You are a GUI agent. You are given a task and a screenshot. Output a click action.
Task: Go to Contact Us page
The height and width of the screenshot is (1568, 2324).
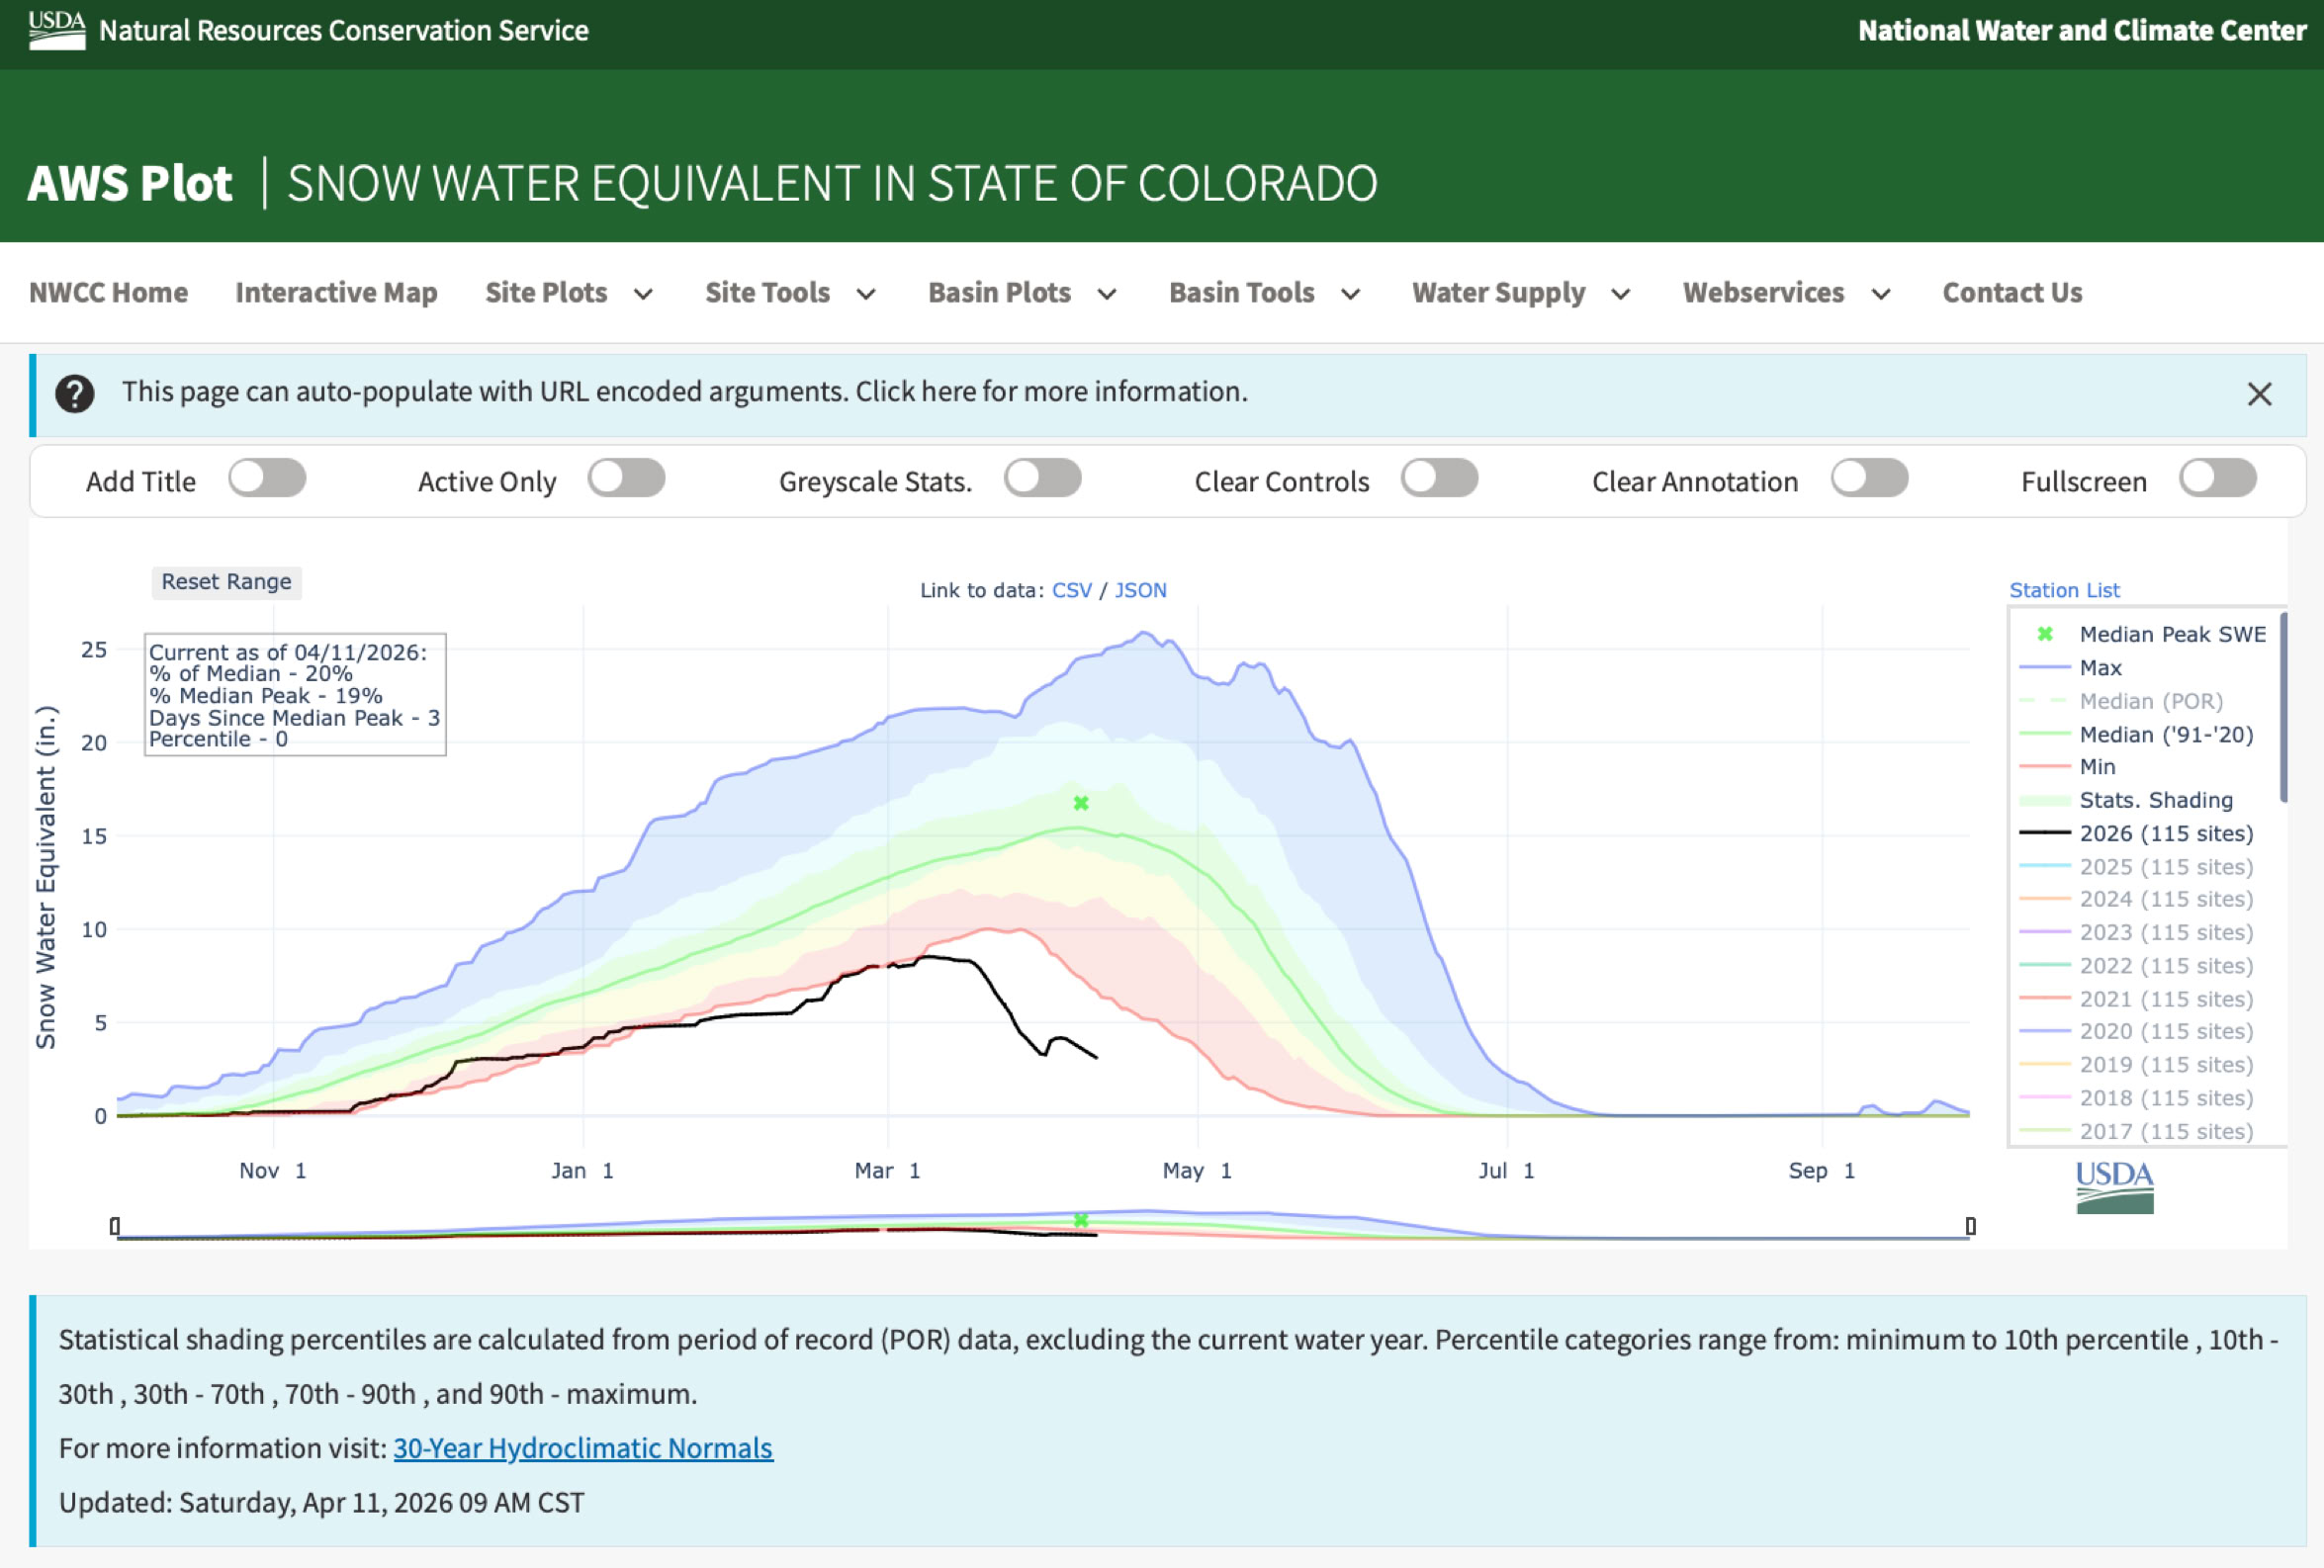tap(2012, 293)
